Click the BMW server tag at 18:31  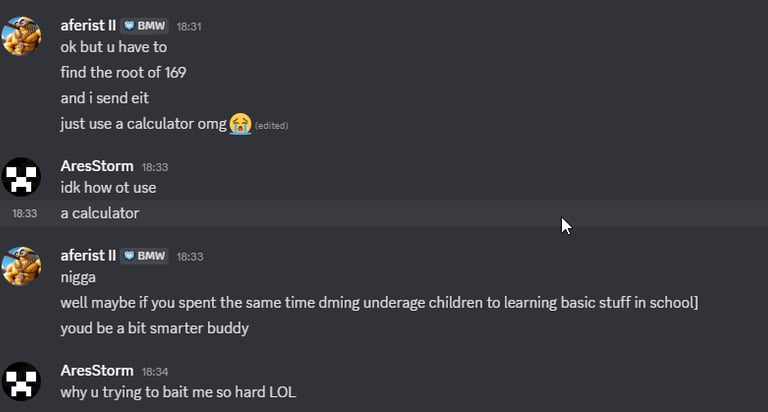click(145, 26)
